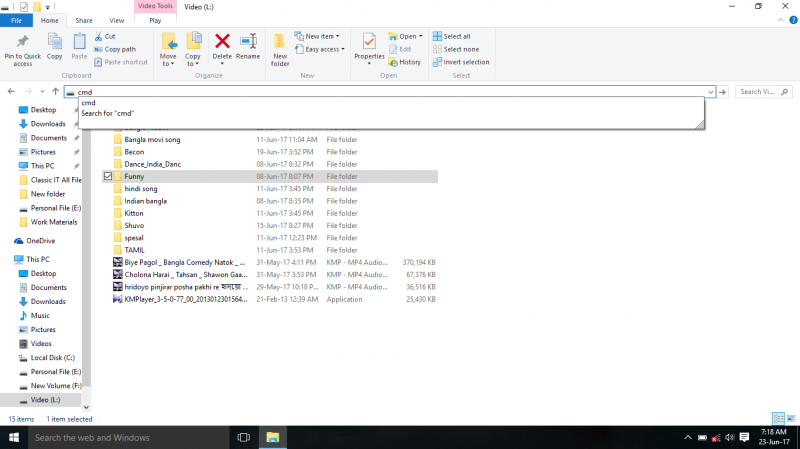The image size is (800, 449).
Task: Click navigation pane scroll down arrow
Action: click(86, 407)
